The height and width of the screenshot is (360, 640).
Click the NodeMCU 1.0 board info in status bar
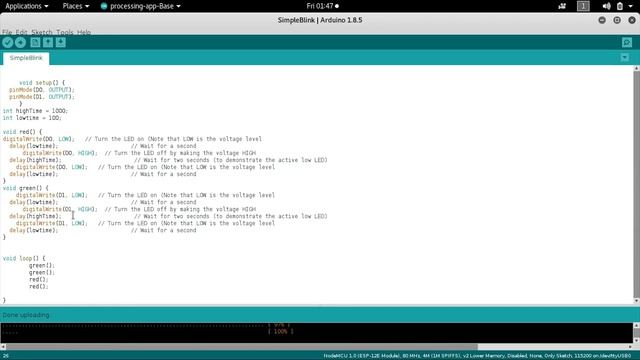(477, 356)
